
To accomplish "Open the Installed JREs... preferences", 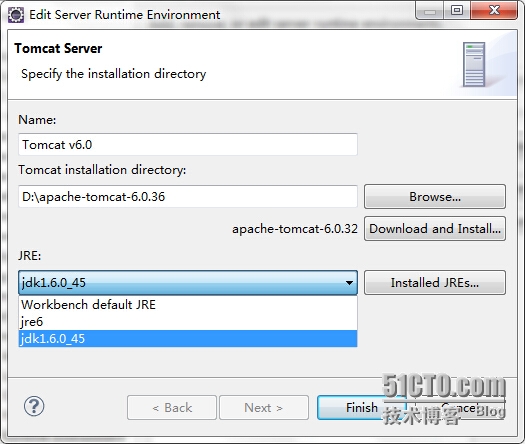I will tap(435, 283).
